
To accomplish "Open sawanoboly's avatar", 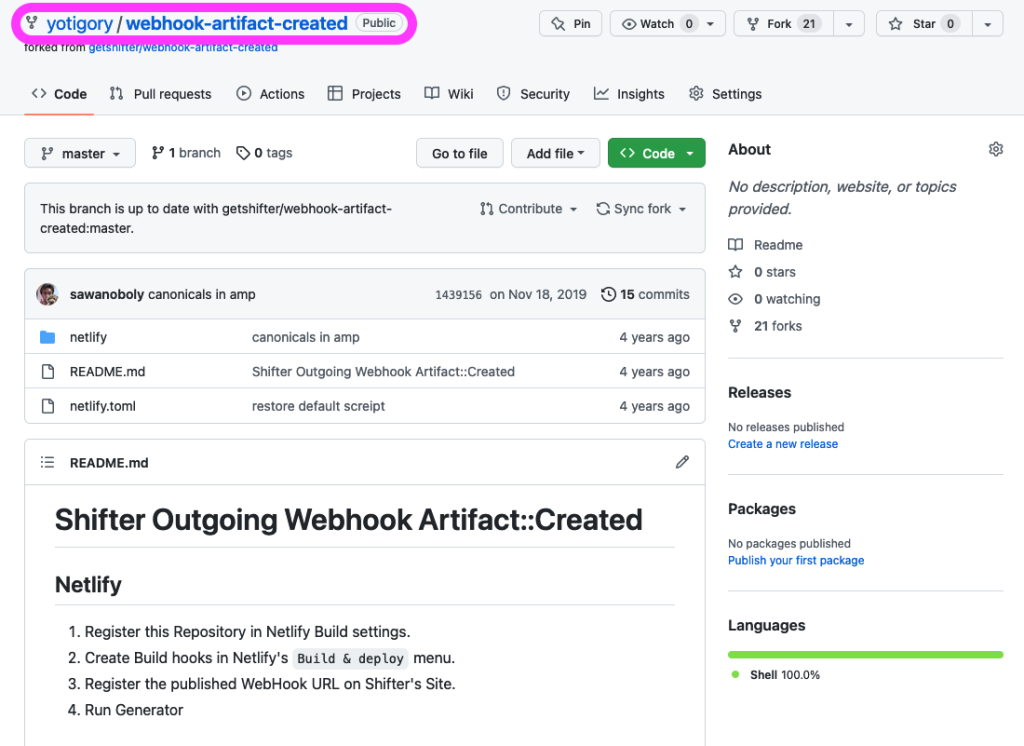I will pos(47,294).
